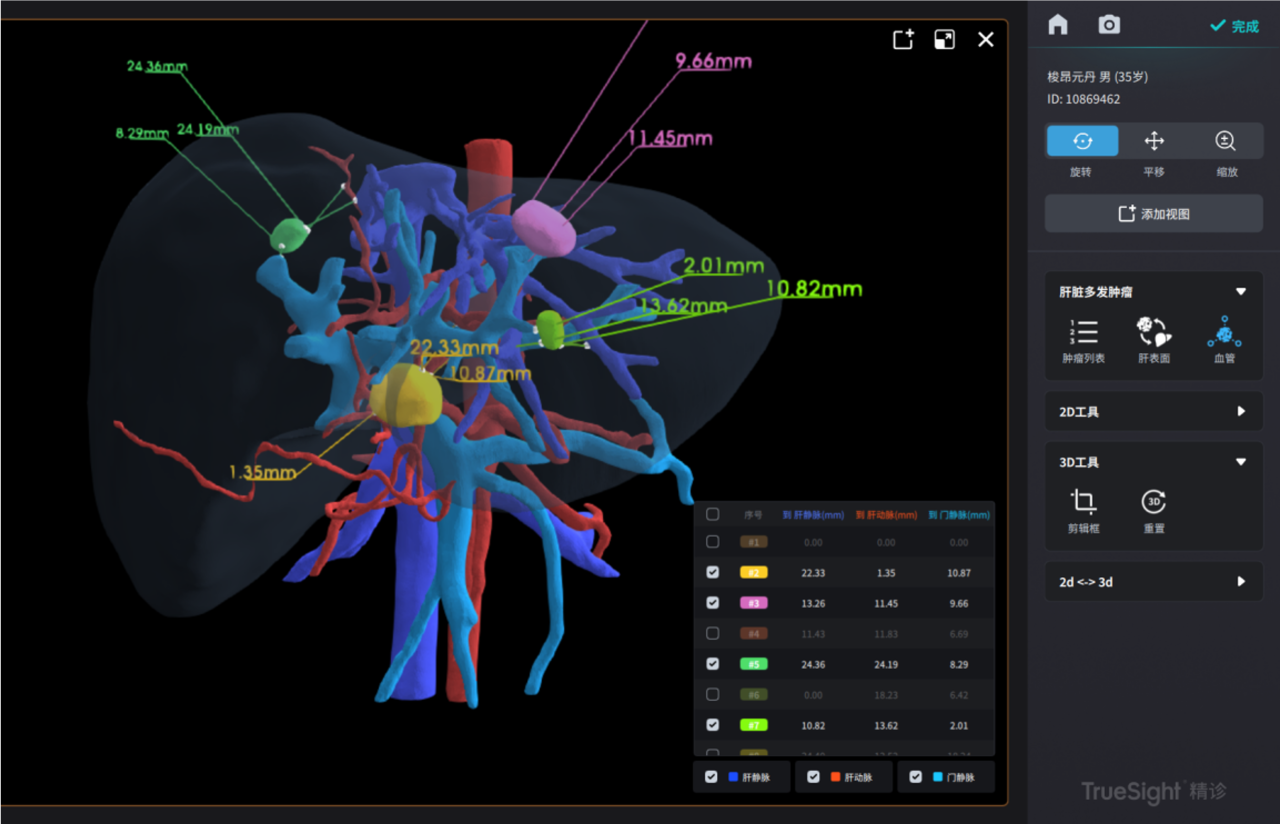Uncheck tumor #5 checkbox

[712, 663]
